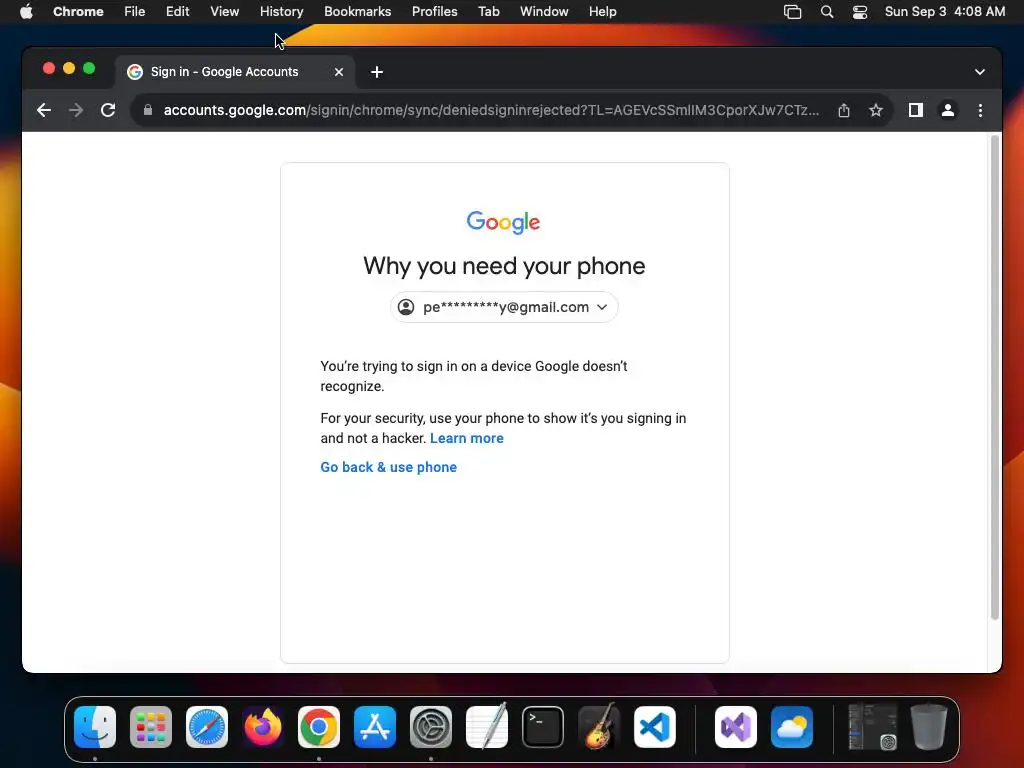
Task: Launch GarageBand from the Dock
Action: 599,726
